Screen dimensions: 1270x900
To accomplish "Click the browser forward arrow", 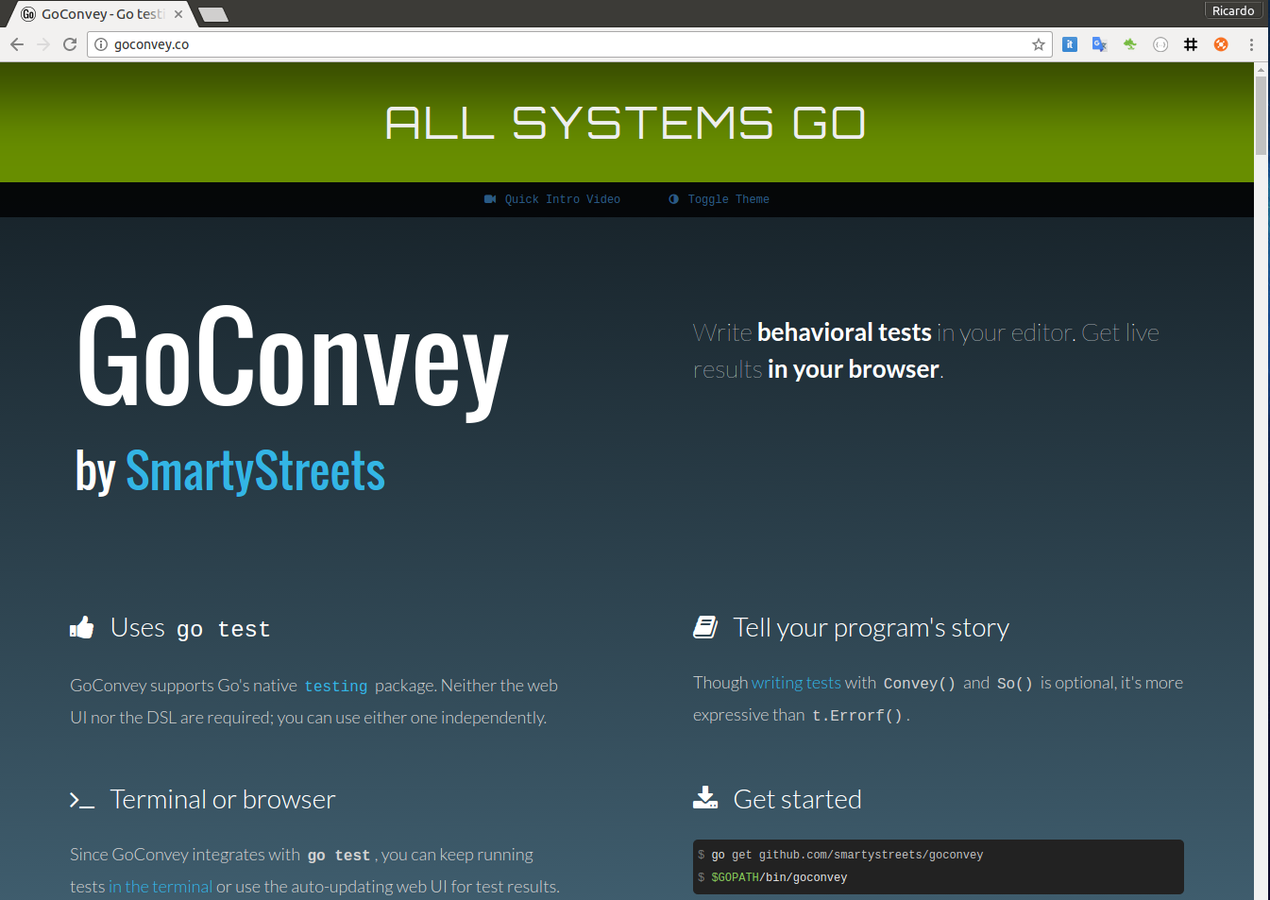I will tap(43, 44).
